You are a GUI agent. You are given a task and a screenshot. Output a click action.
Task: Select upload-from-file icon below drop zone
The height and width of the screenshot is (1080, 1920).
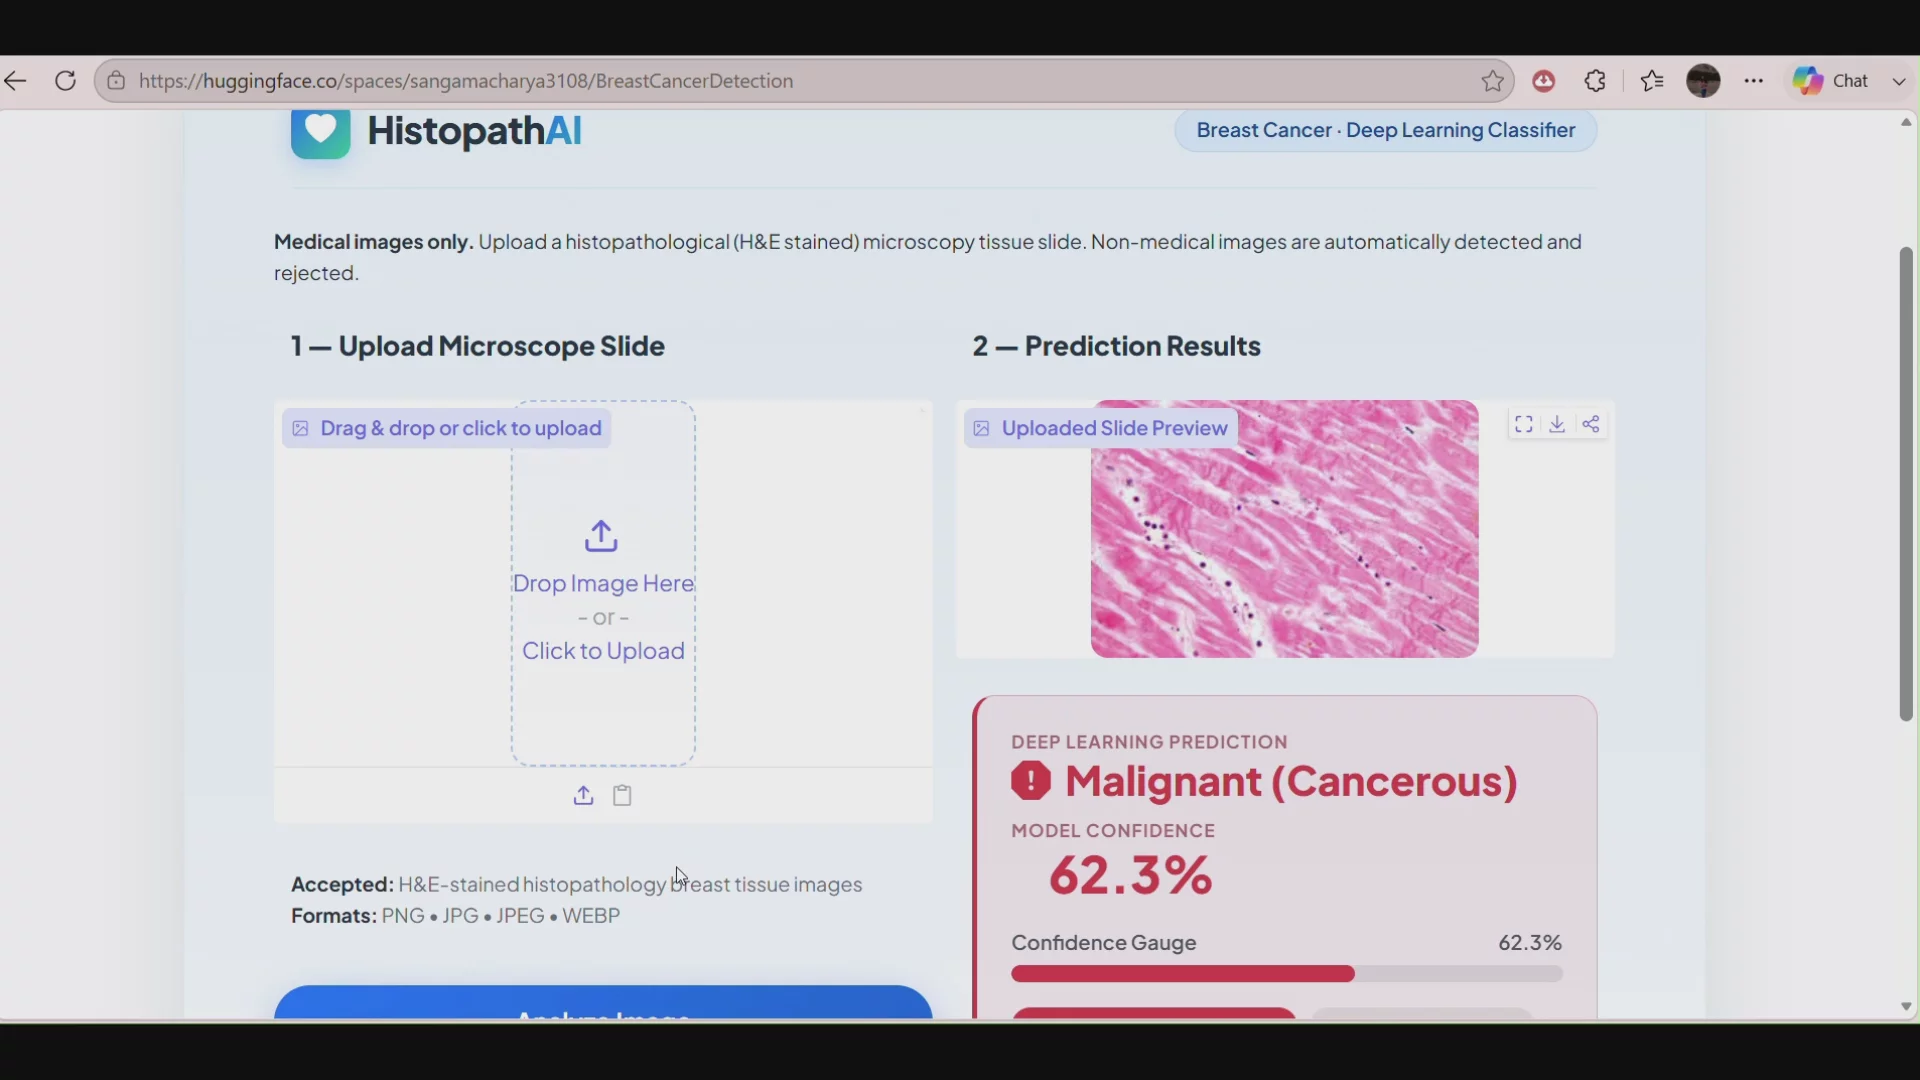point(583,795)
